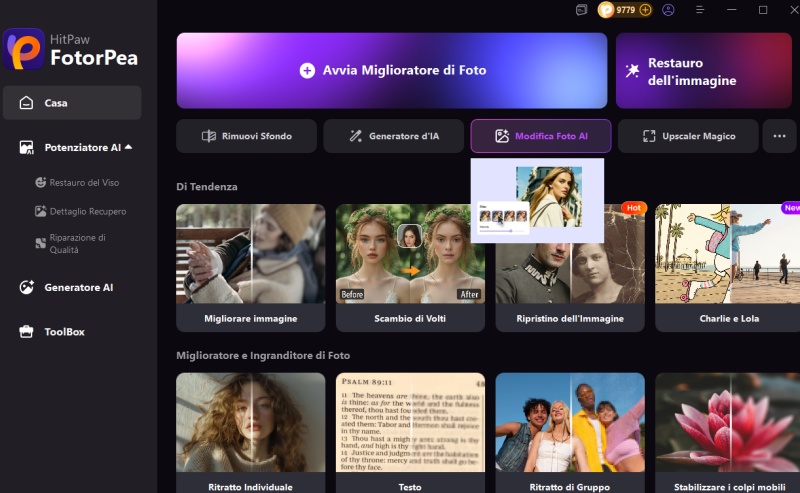Add coins with the plus icon
The height and width of the screenshot is (493, 800).
(x=645, y=10)
